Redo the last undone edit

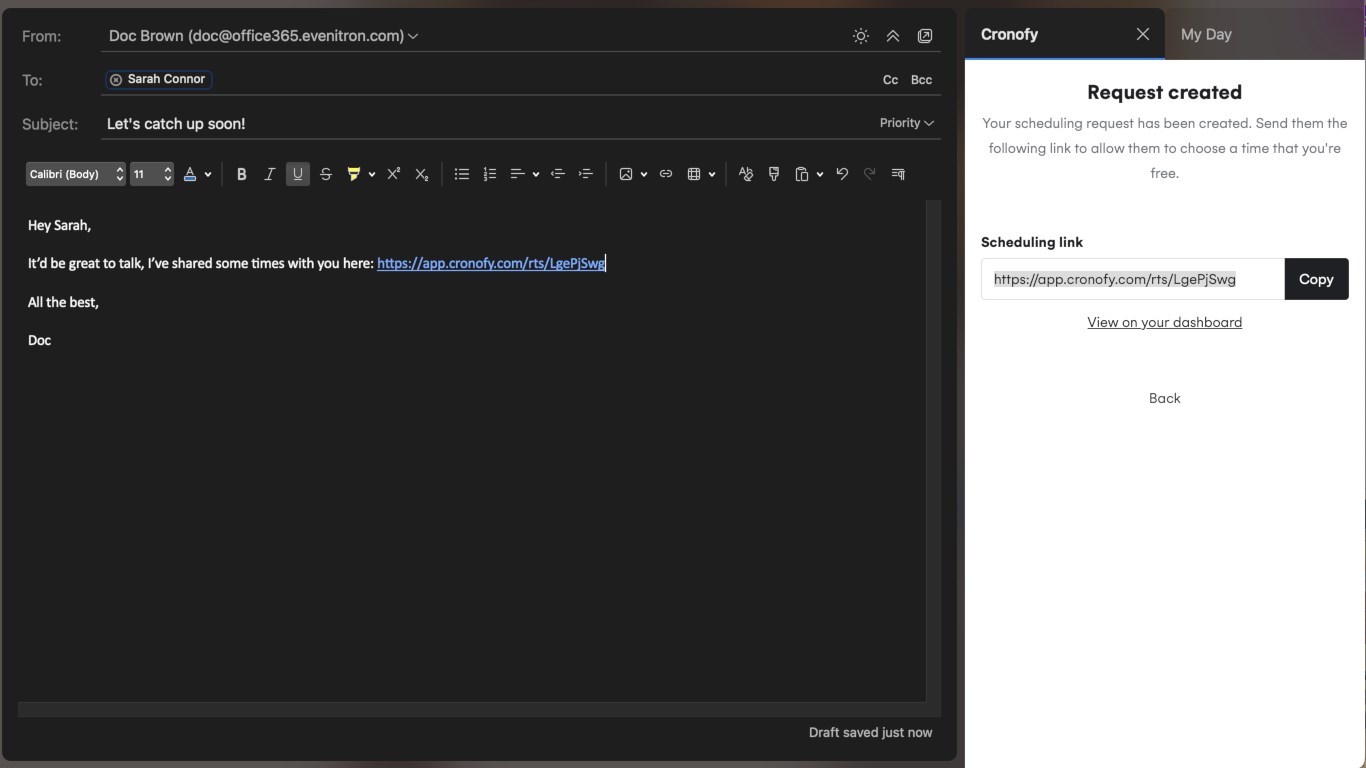coord(870,174)
